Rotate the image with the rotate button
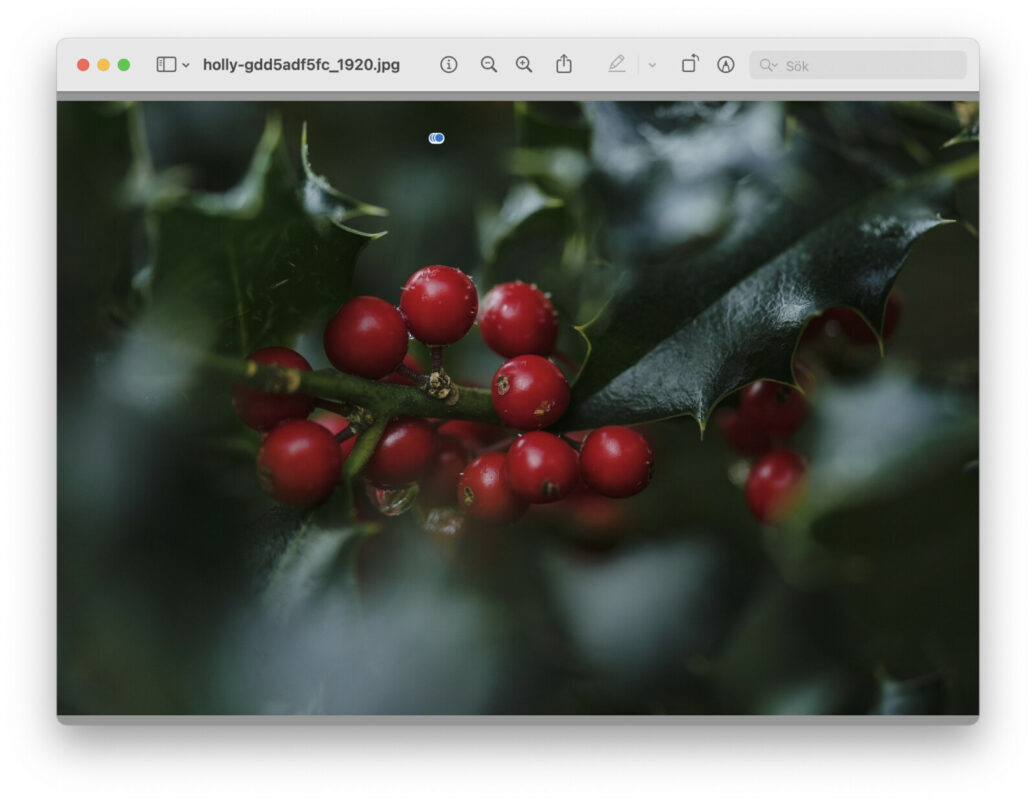 pyautogui.click(x=690, y=64)
